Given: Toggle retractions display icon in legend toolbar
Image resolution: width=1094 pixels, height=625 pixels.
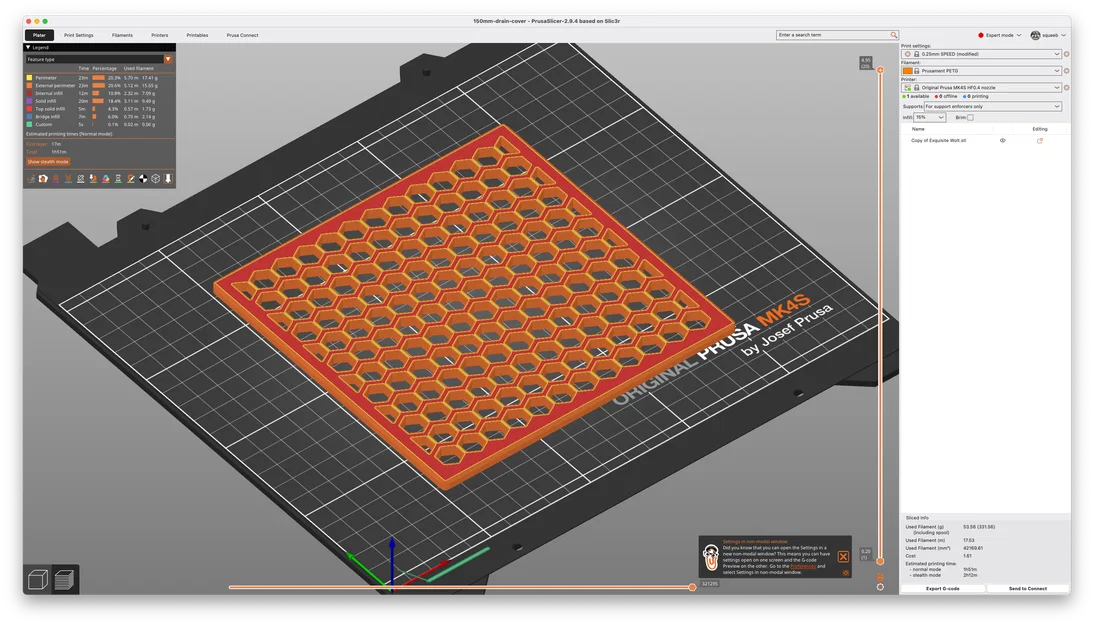Looking at the screenshot, I should point(56,179).
